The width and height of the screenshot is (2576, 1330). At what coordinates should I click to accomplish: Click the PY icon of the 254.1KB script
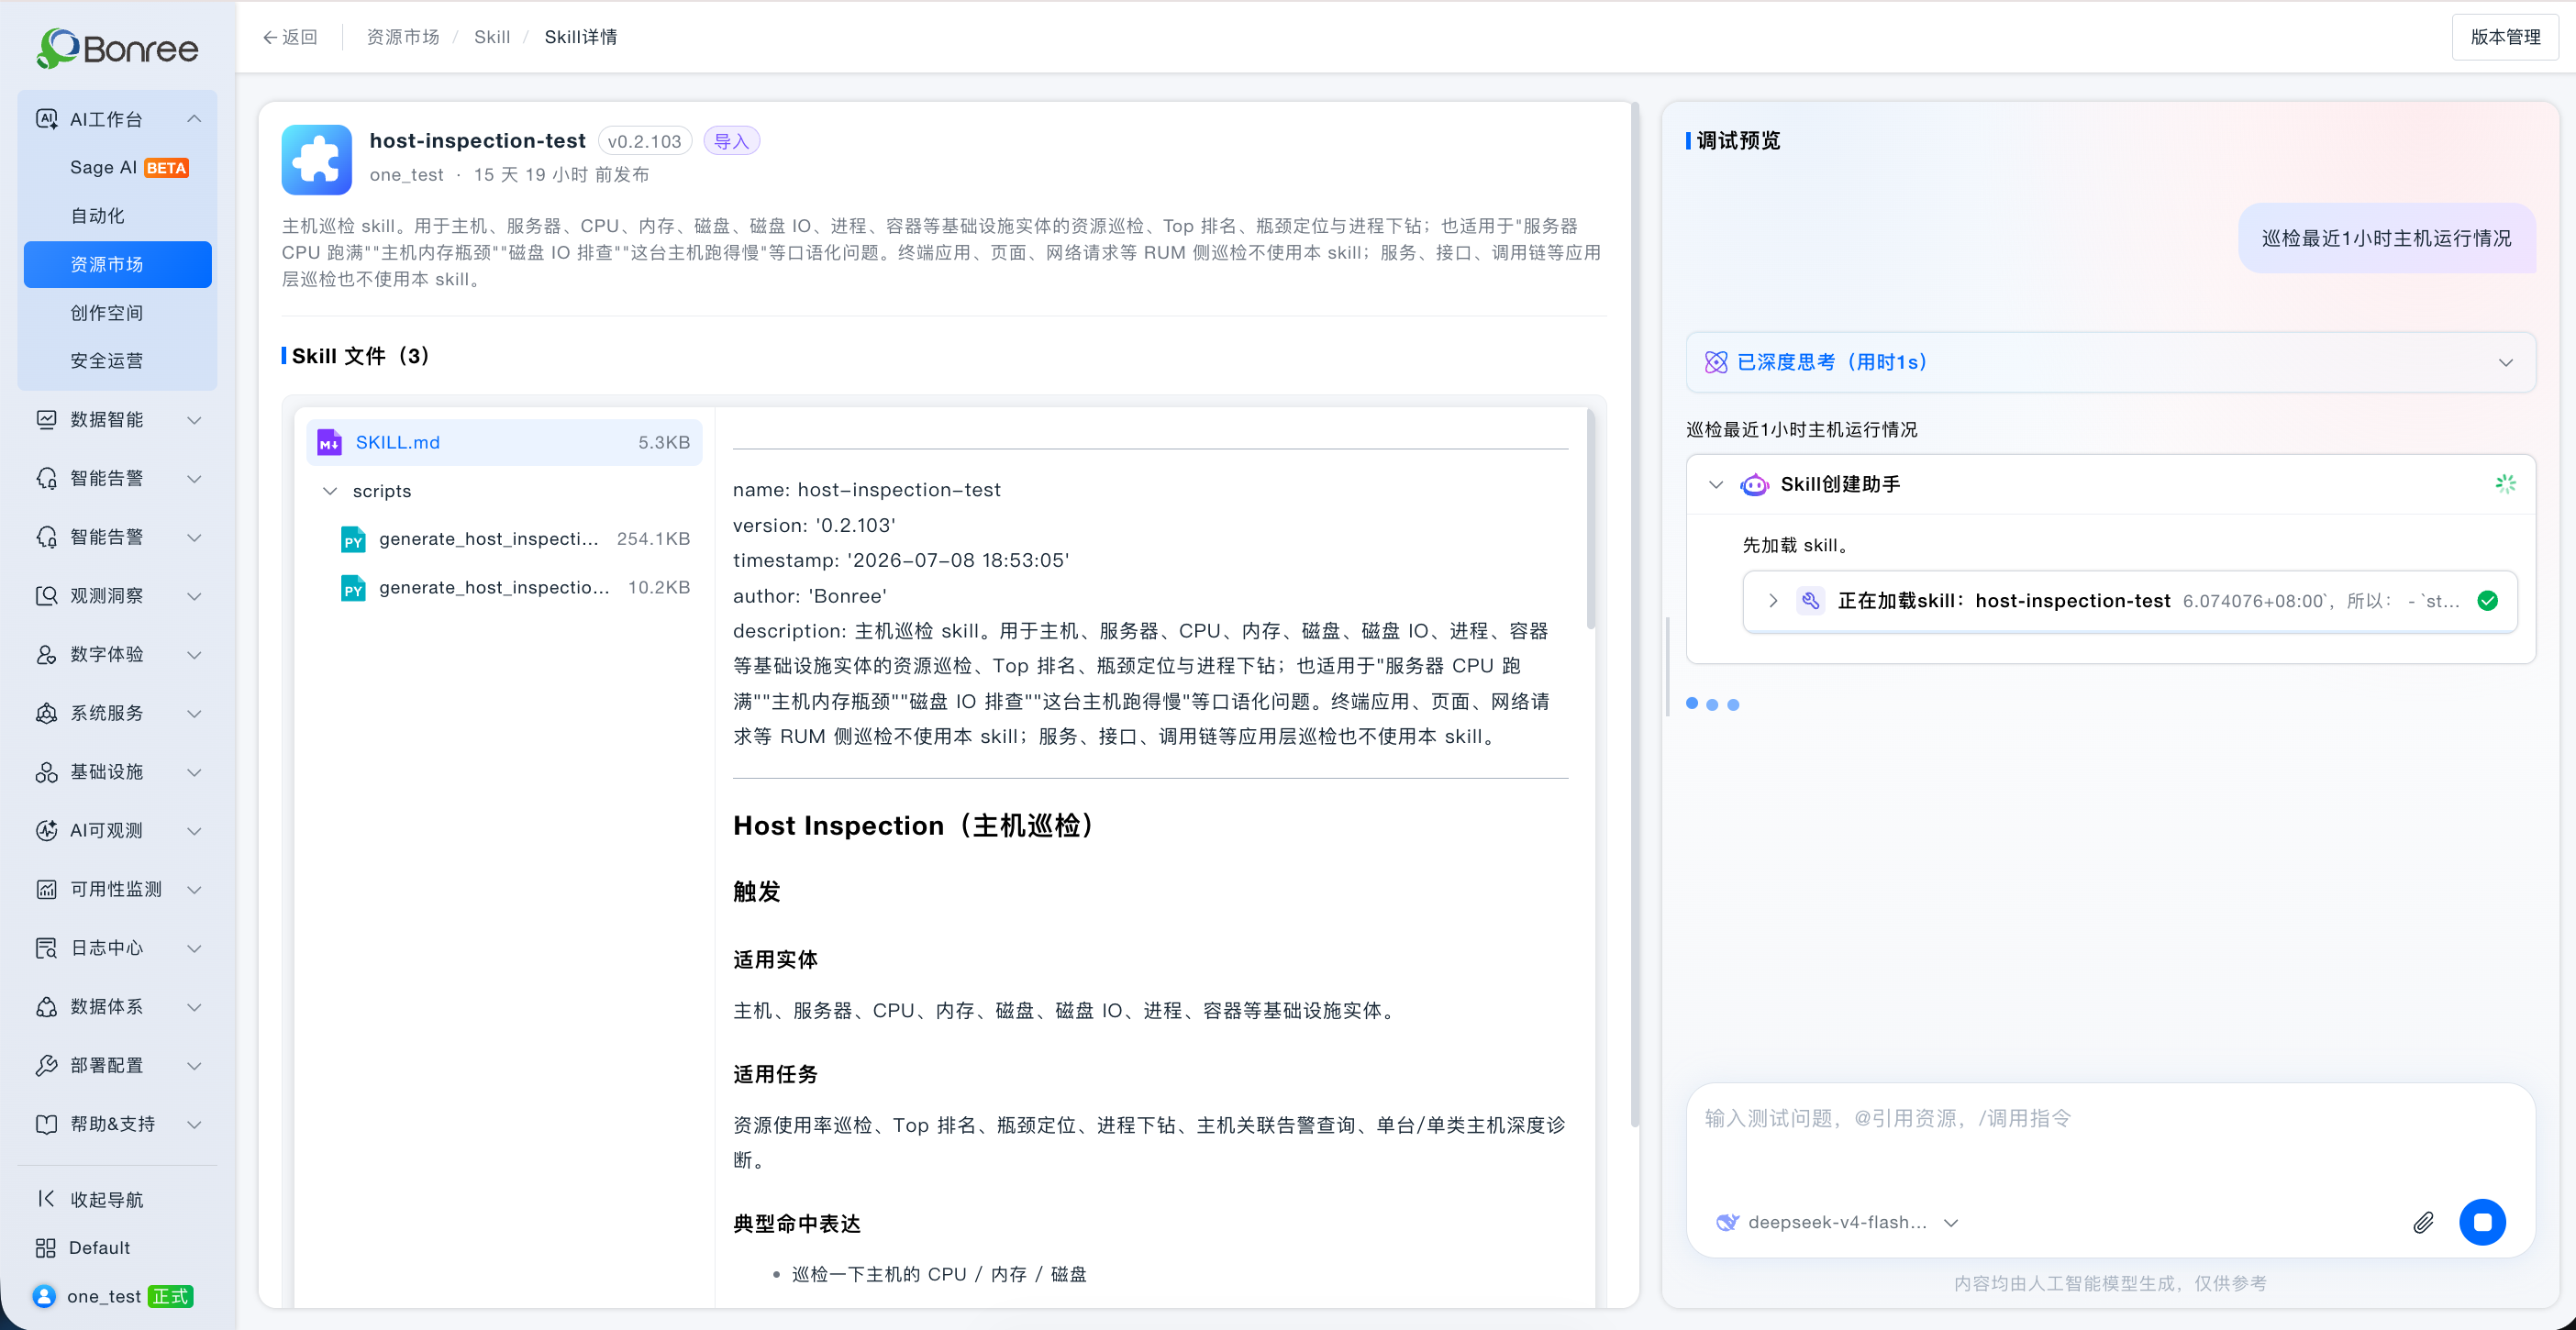[x=353, y=539]
